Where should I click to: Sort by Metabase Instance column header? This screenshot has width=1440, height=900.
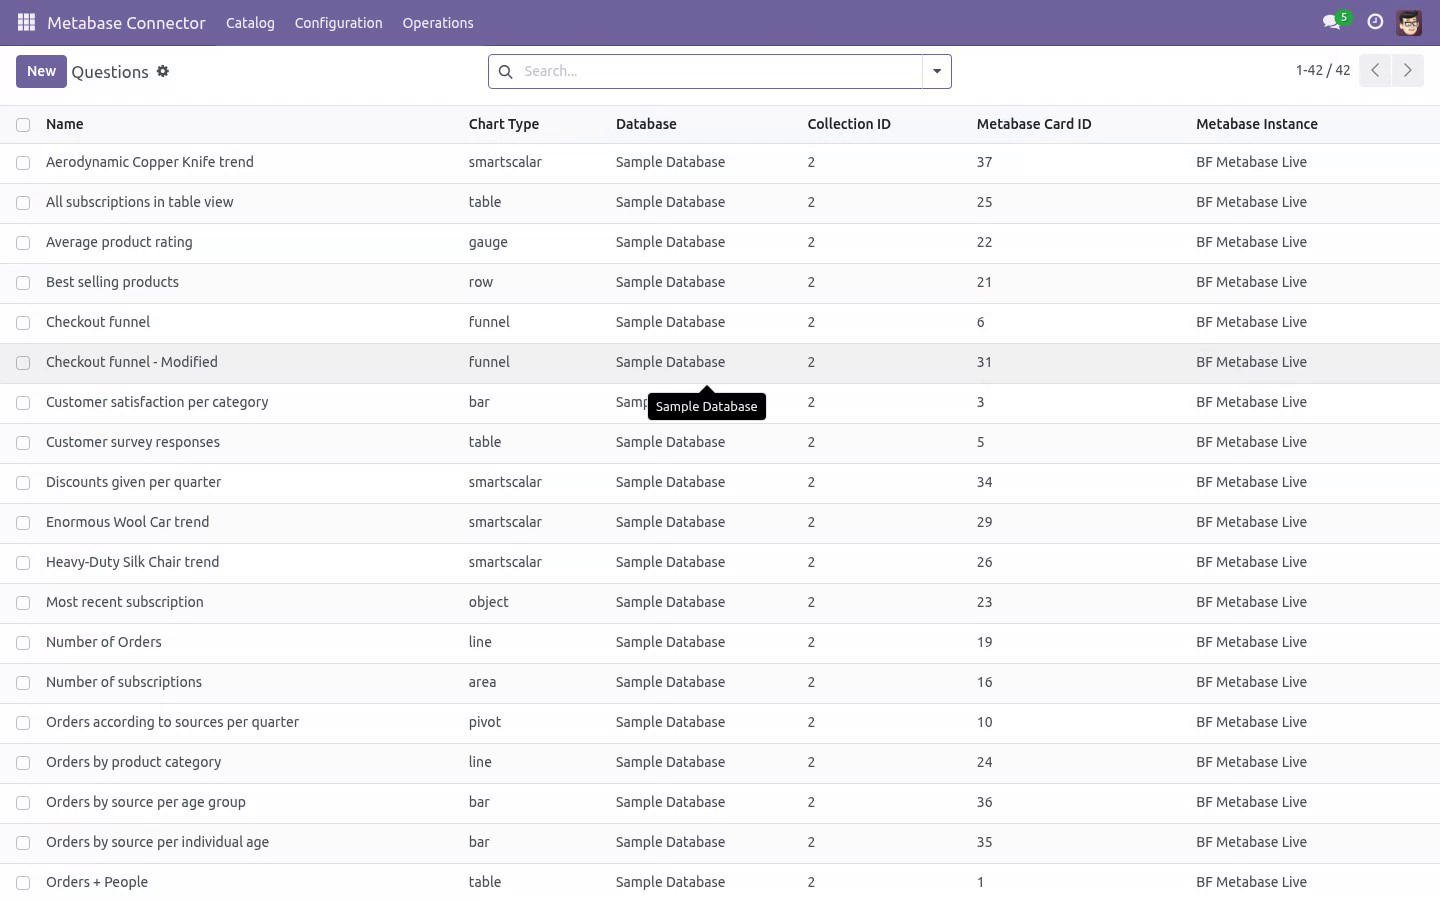pyautogui.click(x=1257, y=124)
